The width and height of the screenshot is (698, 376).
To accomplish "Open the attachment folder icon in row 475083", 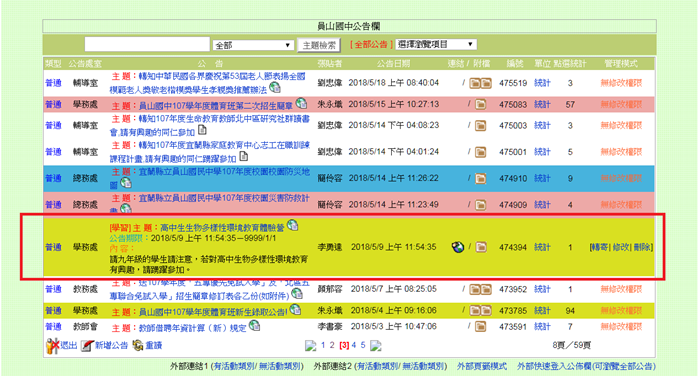I will [480, 105].
